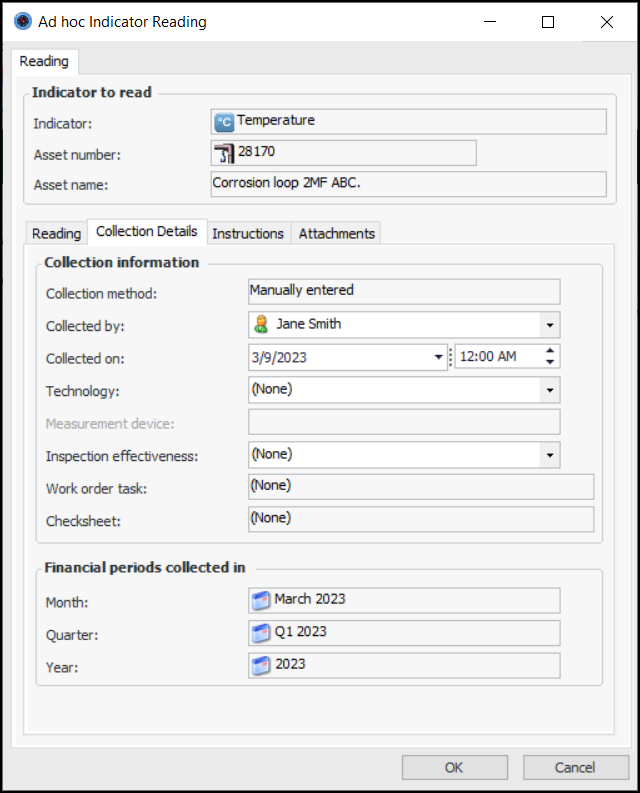Click the March 2023 calendar icon

pyautogui.click(x=261, y=600)
